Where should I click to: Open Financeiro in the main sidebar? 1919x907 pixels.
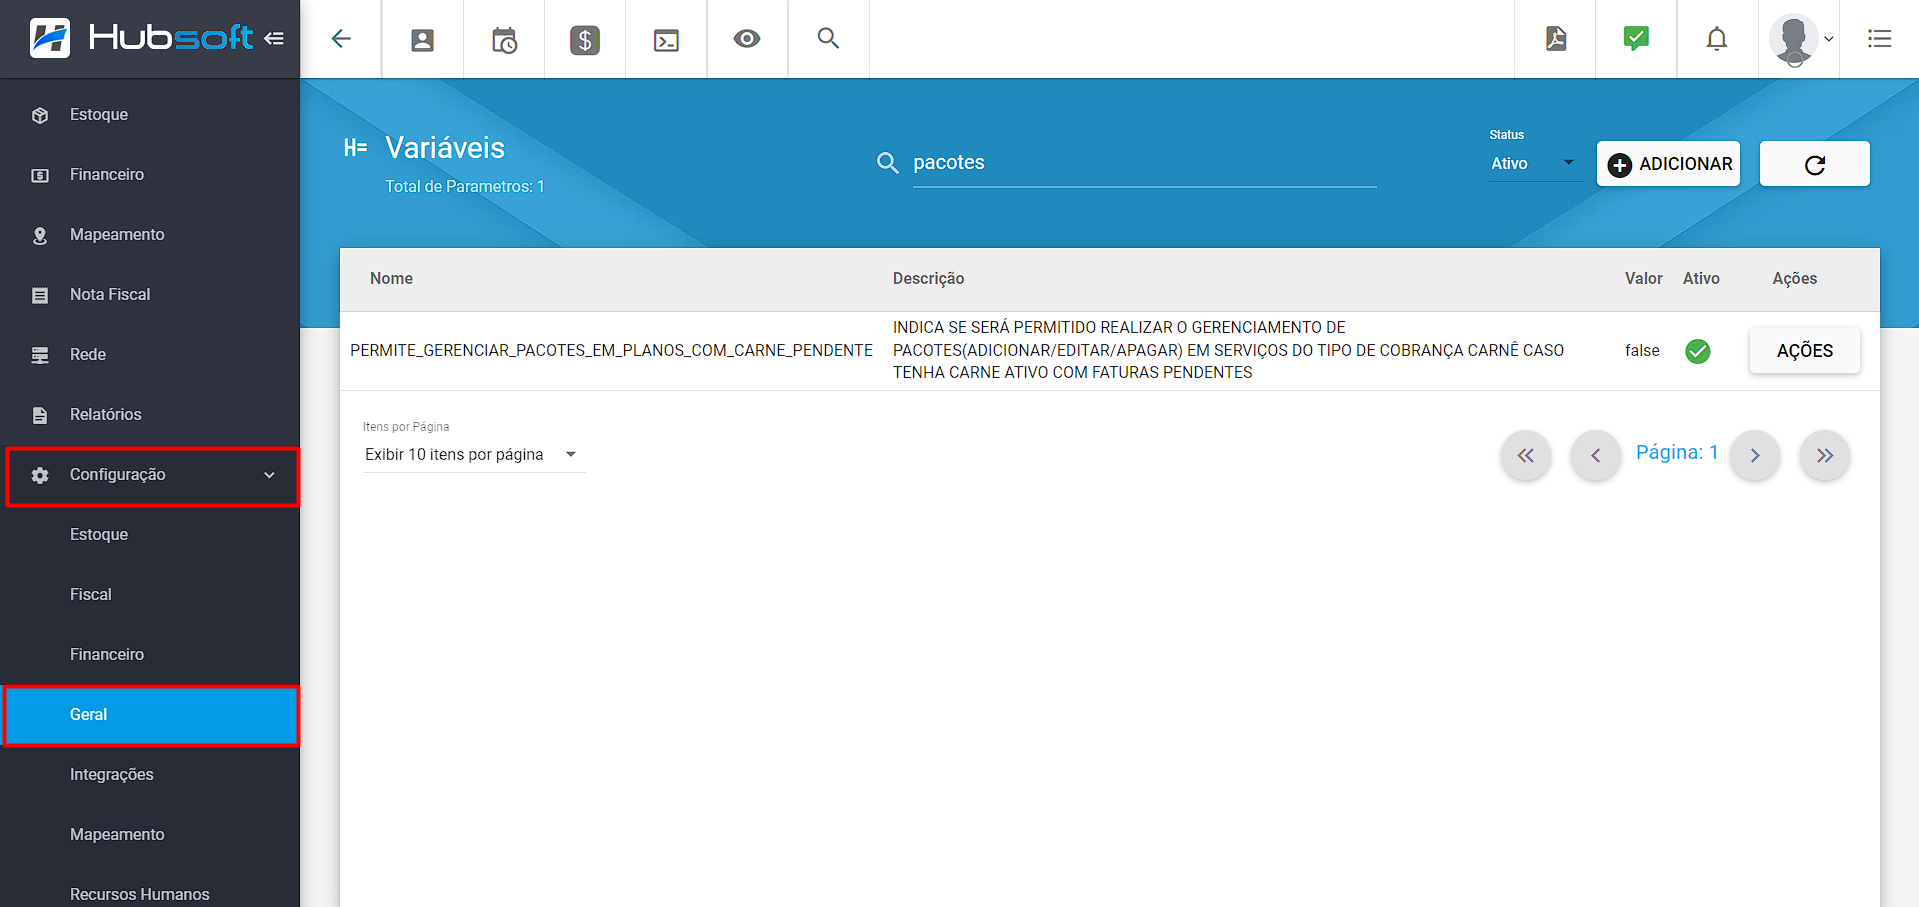point(150,175)
